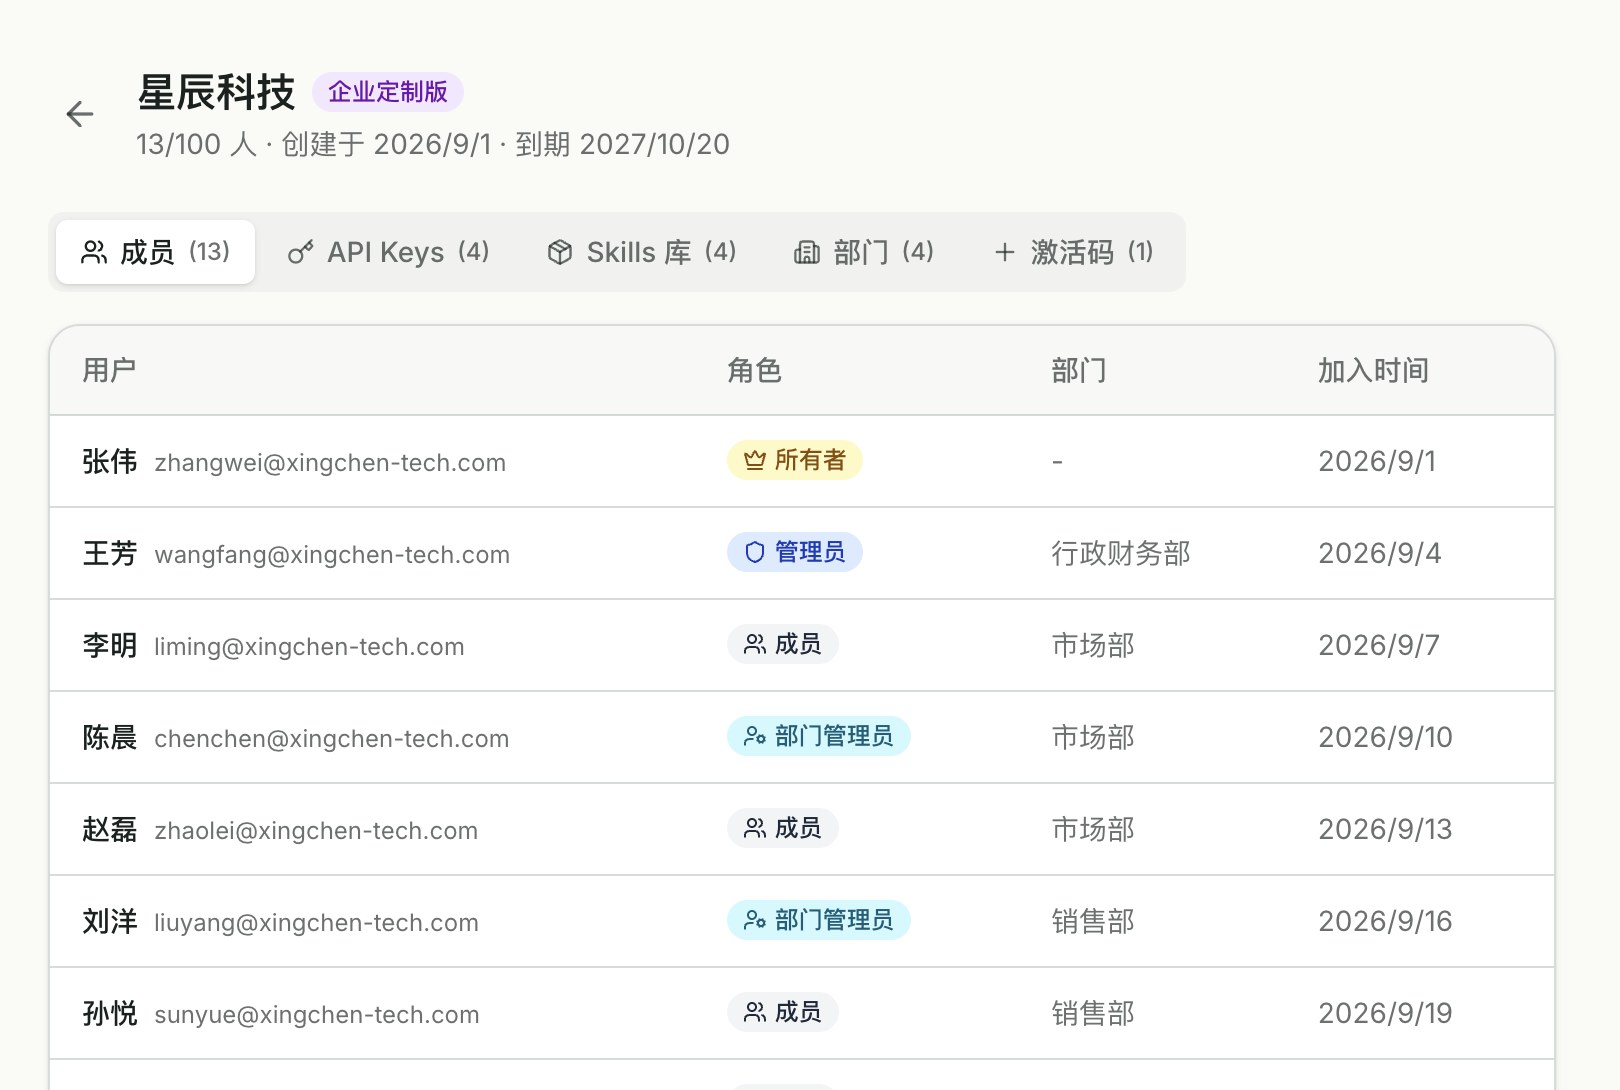Click the 星辰科技 organization title
1620x1090 pixels.
click(x=217, y=92)
